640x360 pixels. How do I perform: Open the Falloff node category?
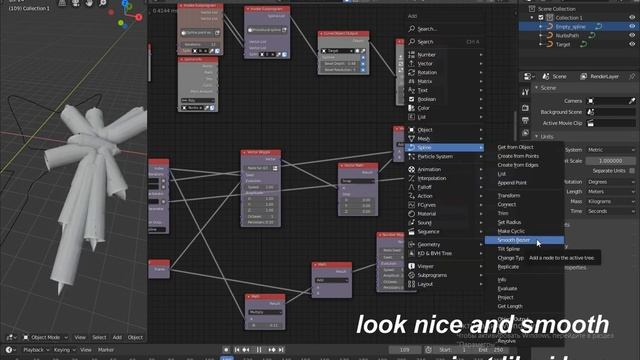pyautogui.click(x=445, y=187)
